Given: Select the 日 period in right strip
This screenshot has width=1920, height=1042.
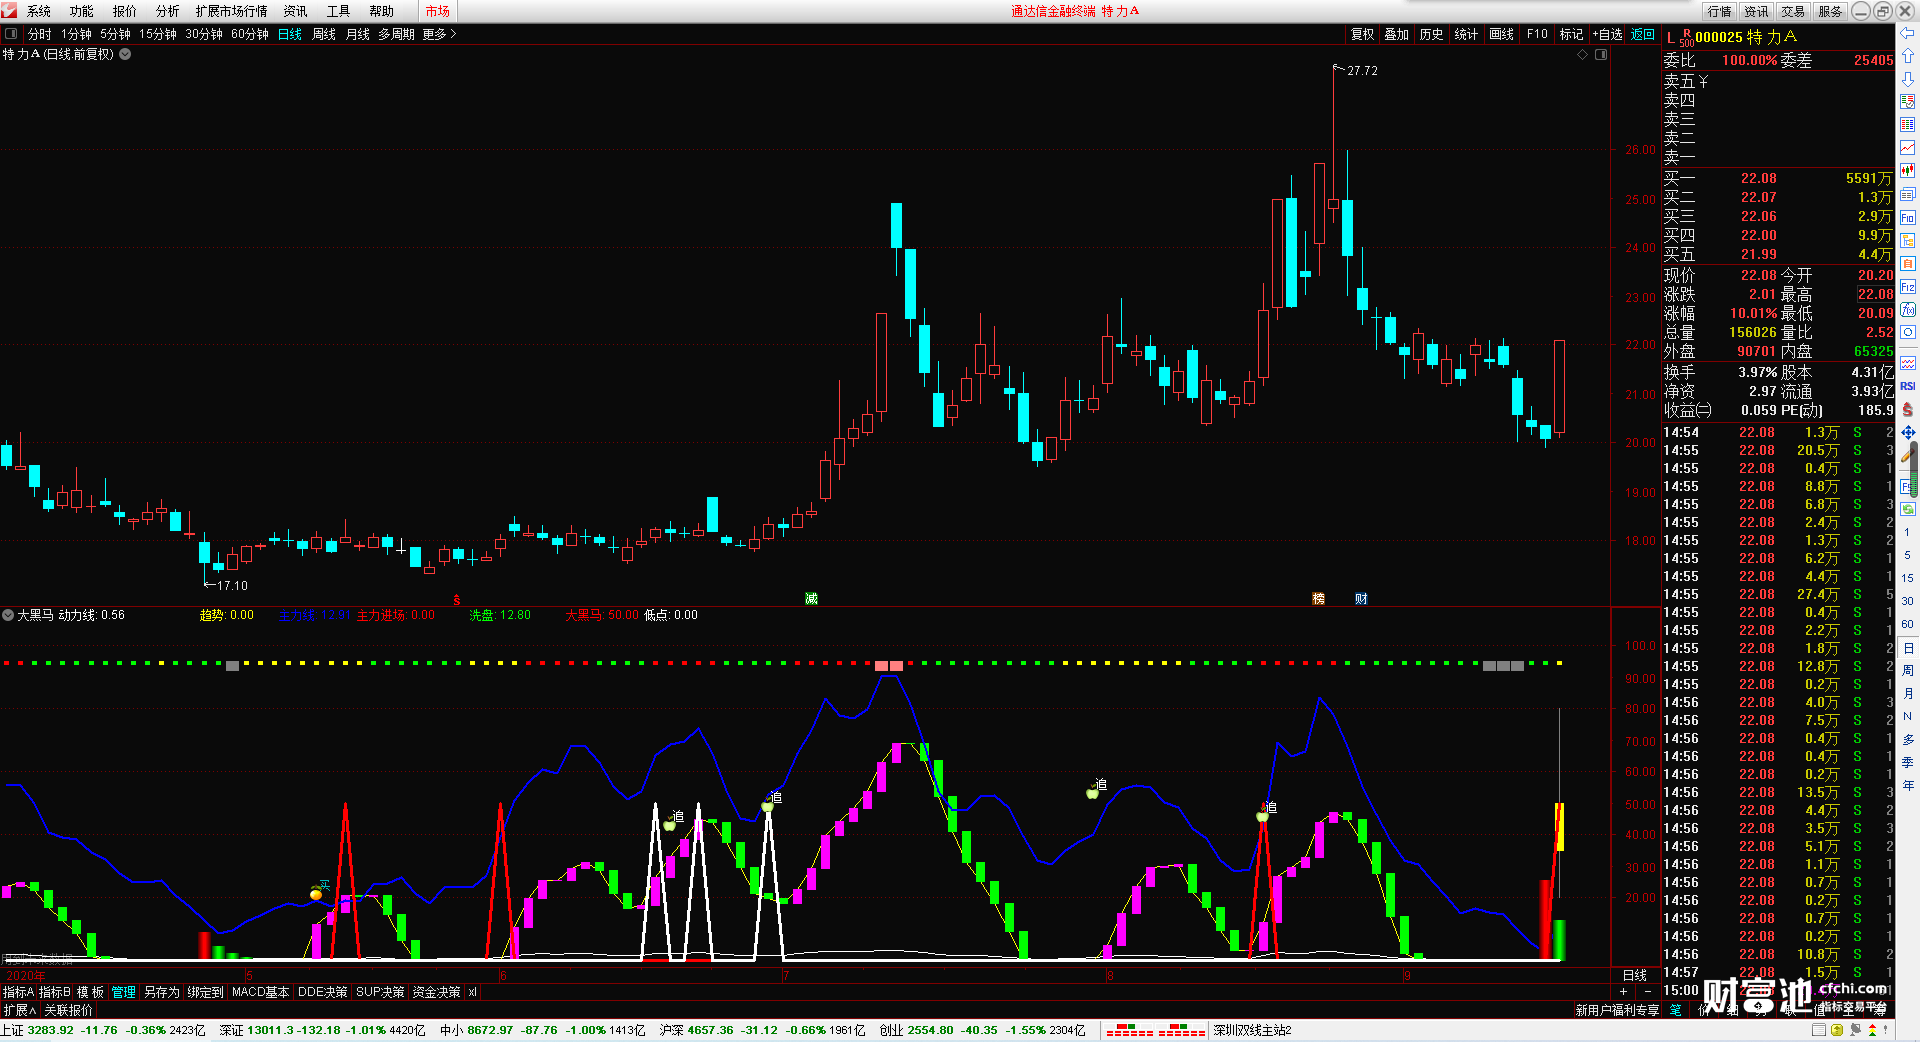Looking at the screenshot, I should point(1908,648).
